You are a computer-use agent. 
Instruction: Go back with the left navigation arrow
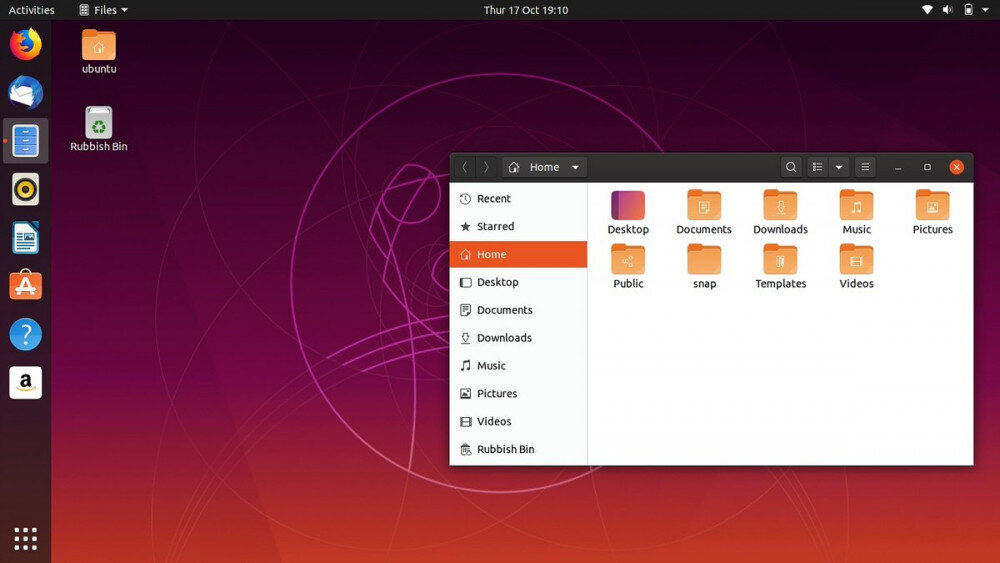pyautogui.click(x=465, y=167)
